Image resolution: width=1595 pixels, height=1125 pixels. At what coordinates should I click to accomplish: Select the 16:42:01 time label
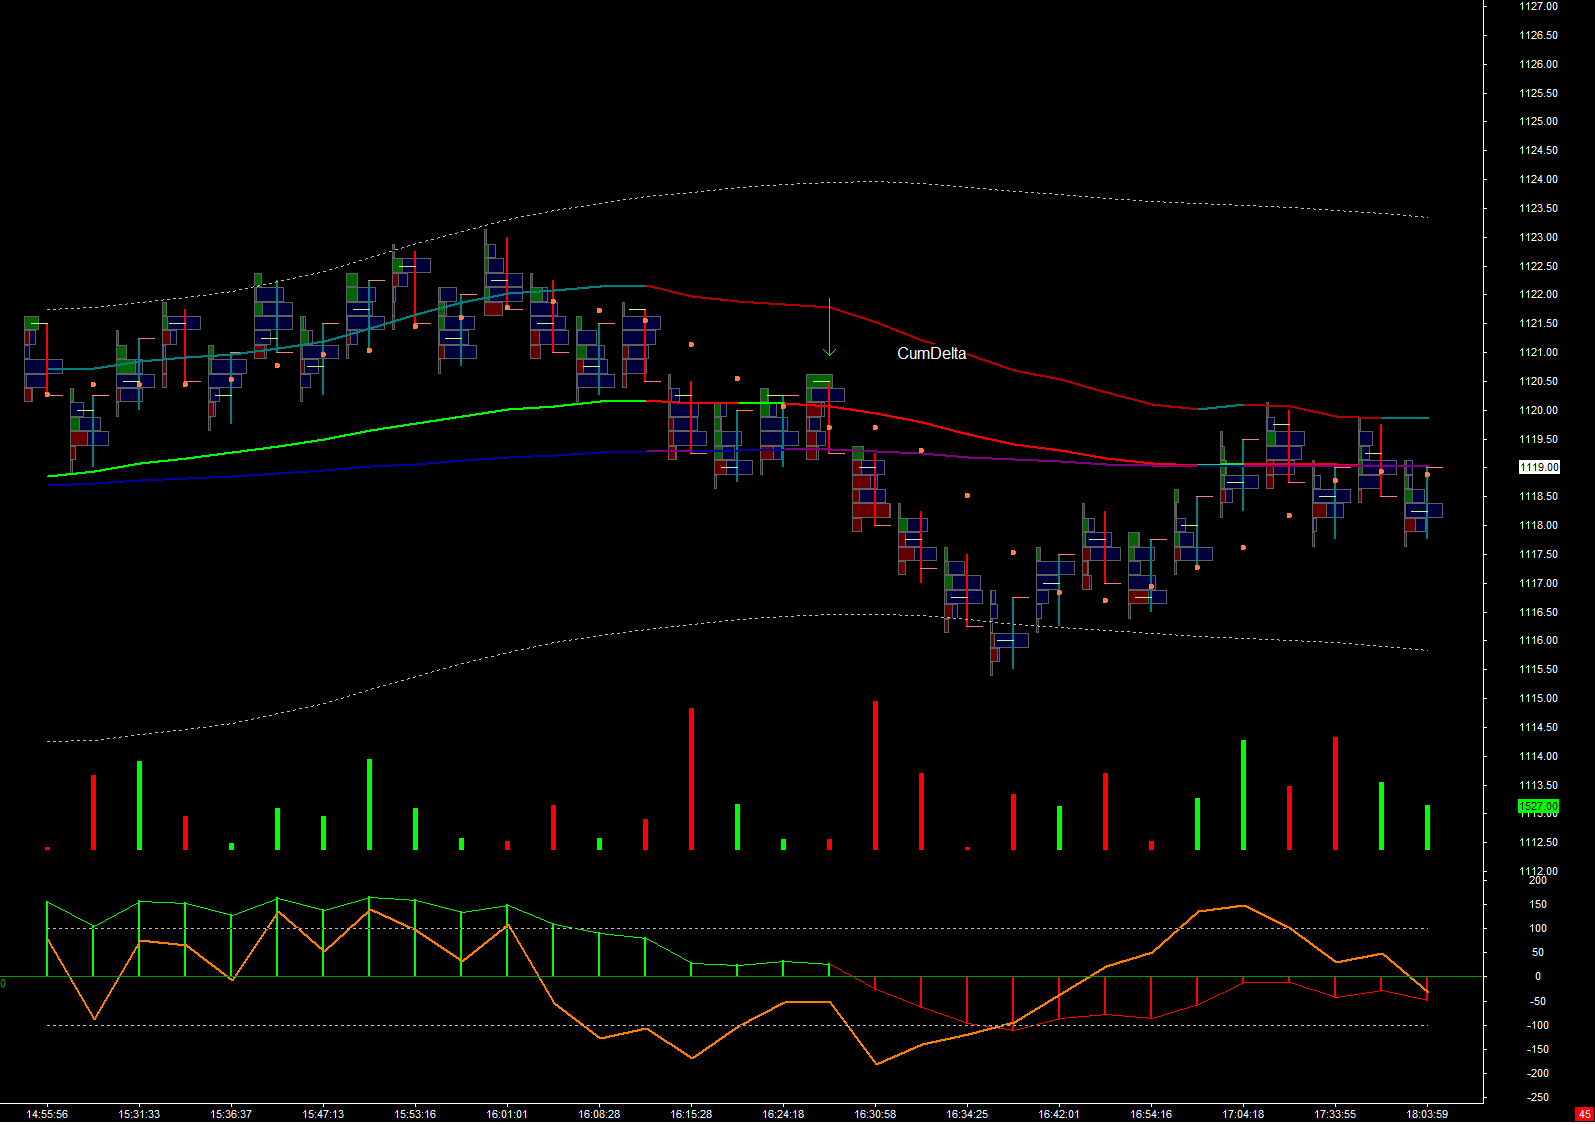click(x=1059, y=1114)
